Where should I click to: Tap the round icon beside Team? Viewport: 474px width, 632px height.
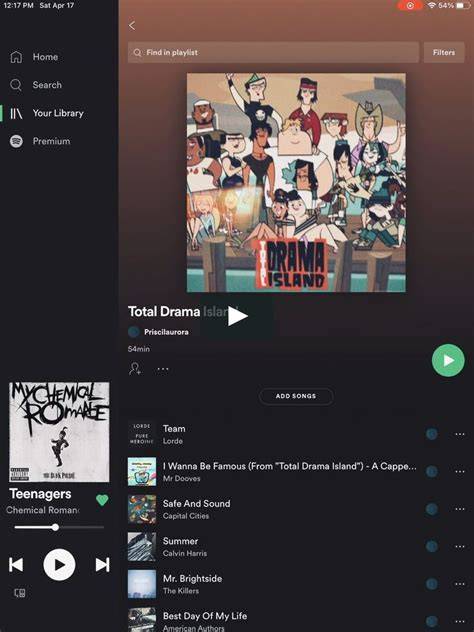pyautogui.click(x=432, y=434)
